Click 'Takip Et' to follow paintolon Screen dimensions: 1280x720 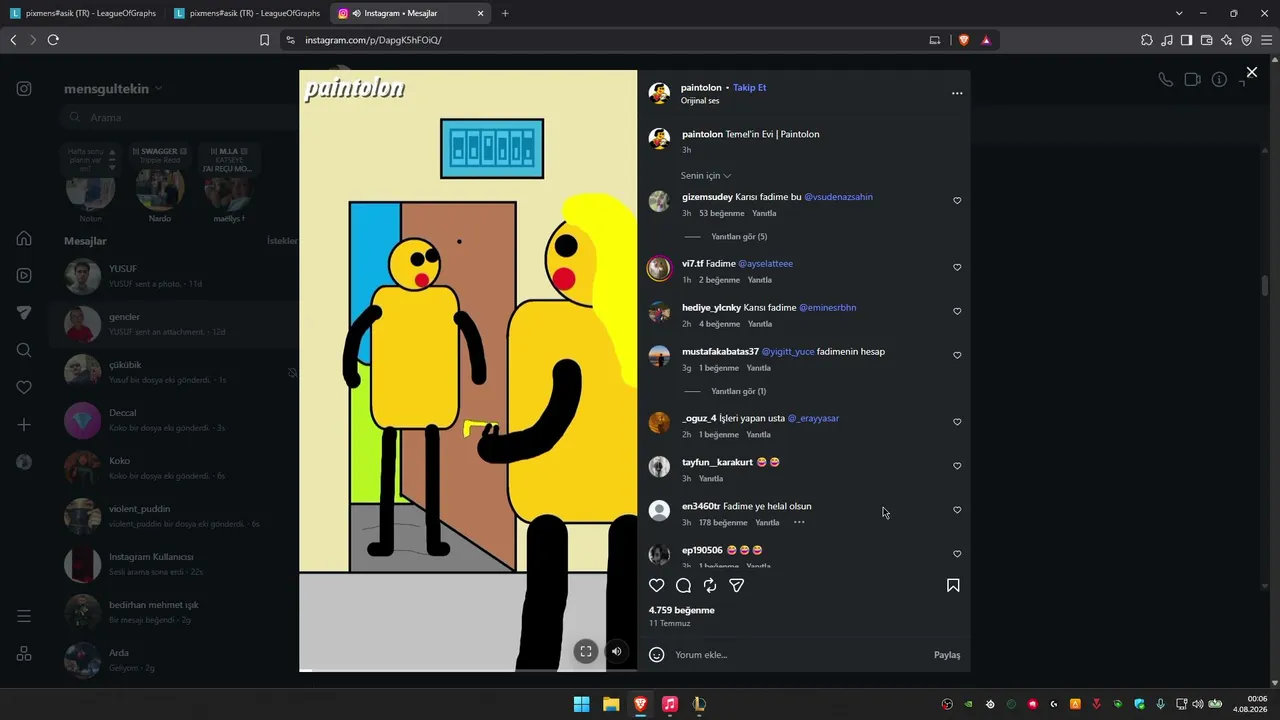click(x=749, y=88)
